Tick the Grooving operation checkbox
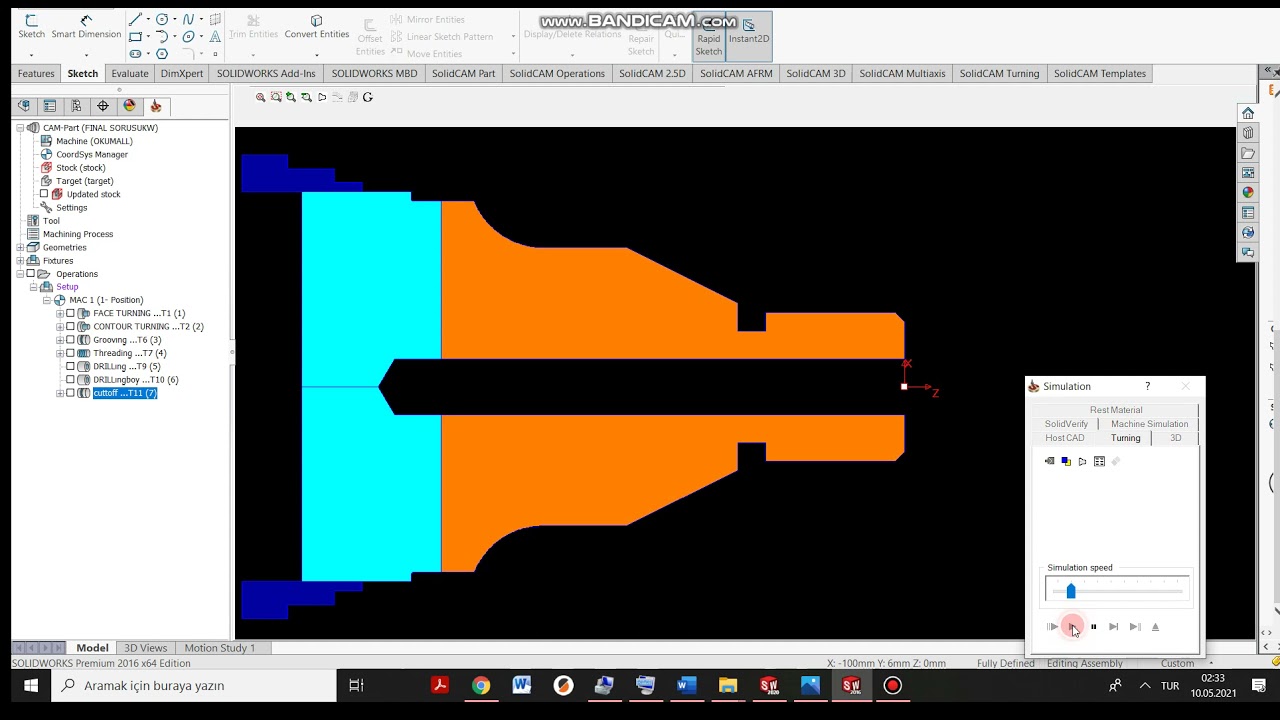This screenshot has height=720, width=1280. coord(70,340)
